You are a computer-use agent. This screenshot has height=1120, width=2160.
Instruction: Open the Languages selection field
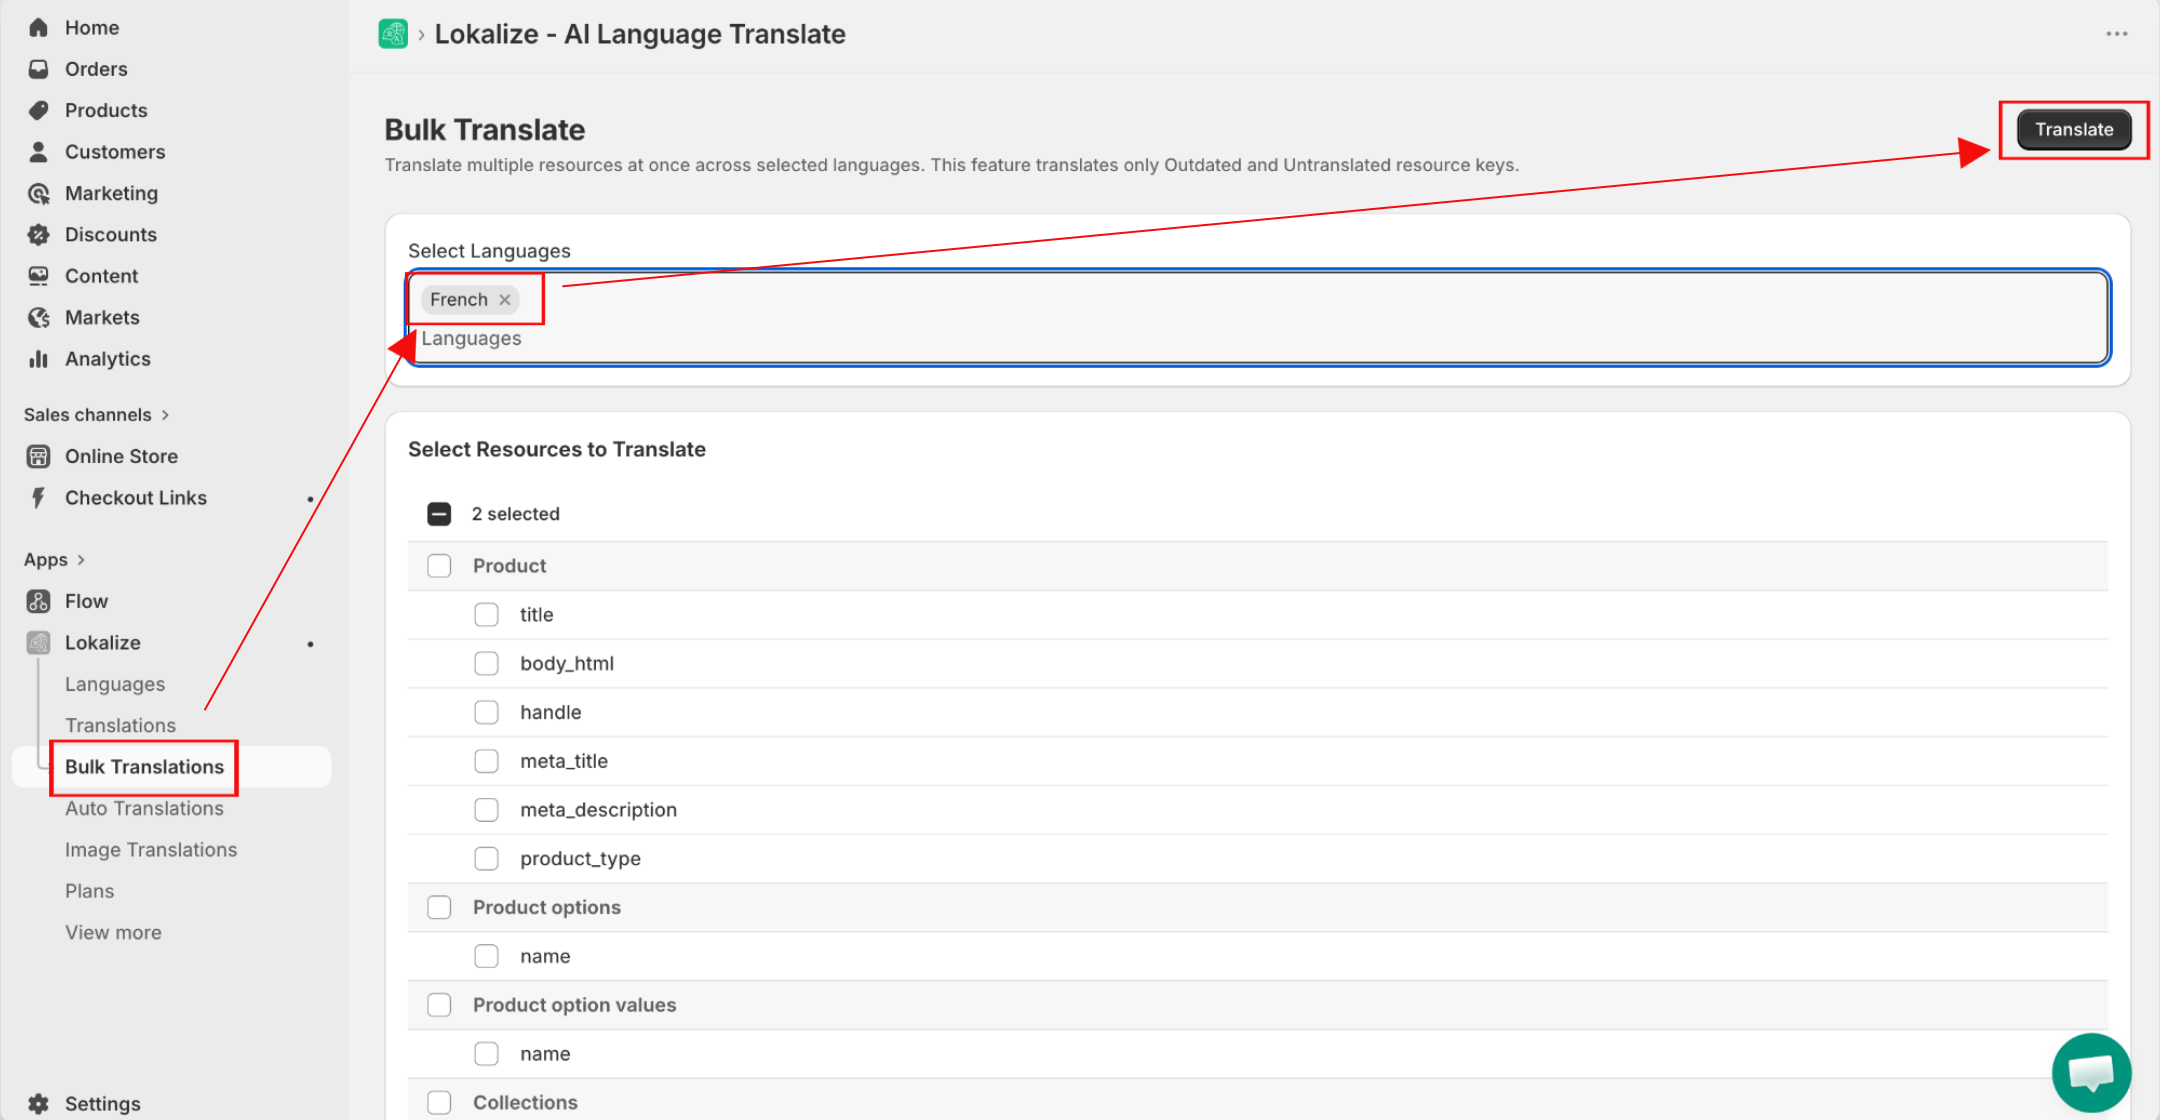[1258, 318]
